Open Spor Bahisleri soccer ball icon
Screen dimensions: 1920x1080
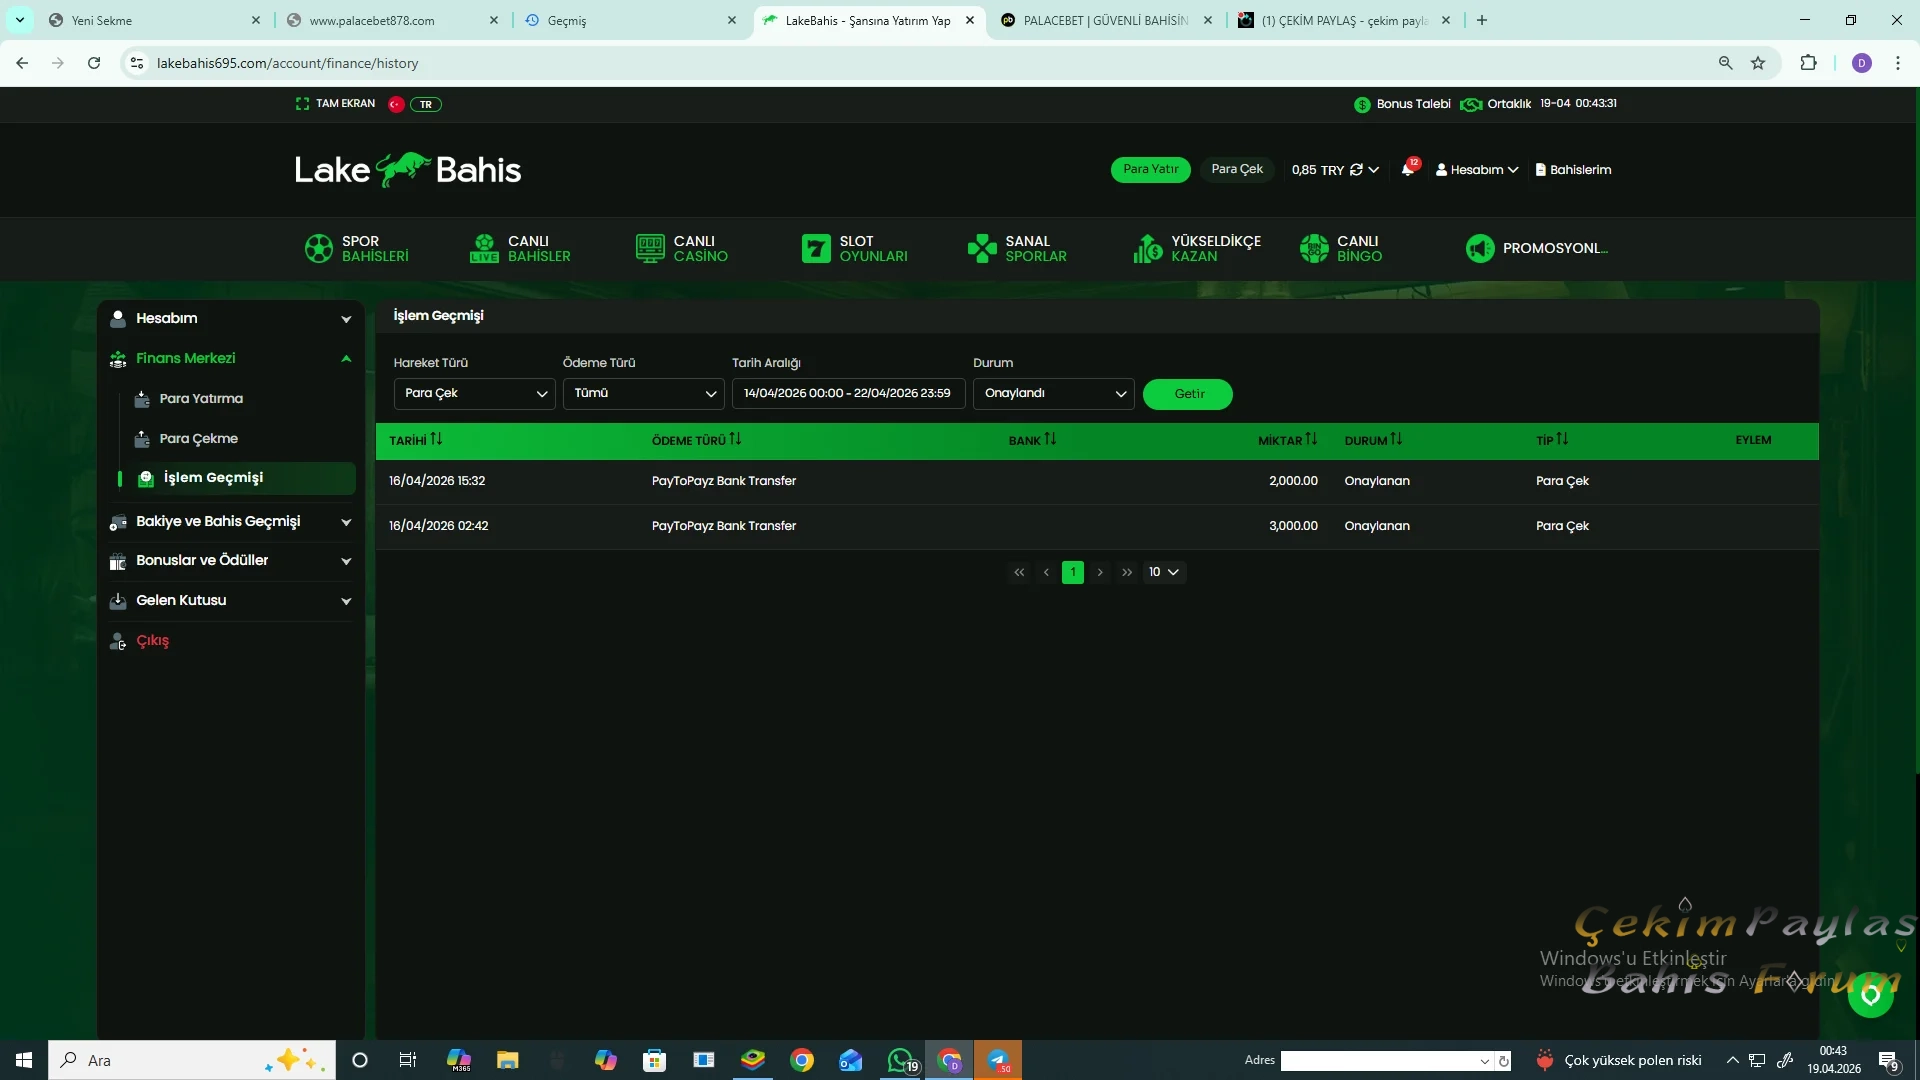(319, 248)
